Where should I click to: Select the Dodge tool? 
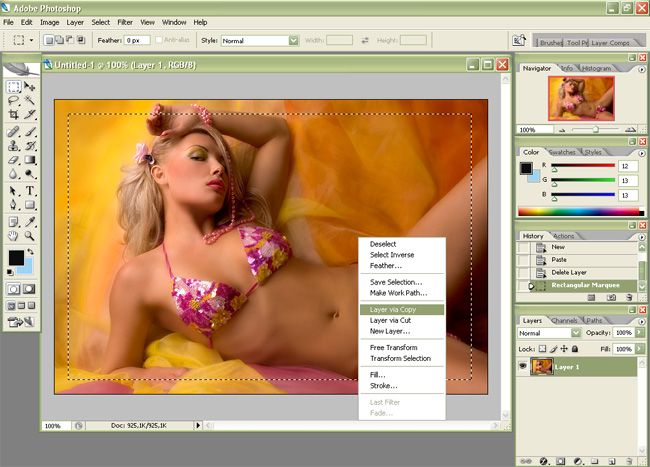(x=29, y=174)
